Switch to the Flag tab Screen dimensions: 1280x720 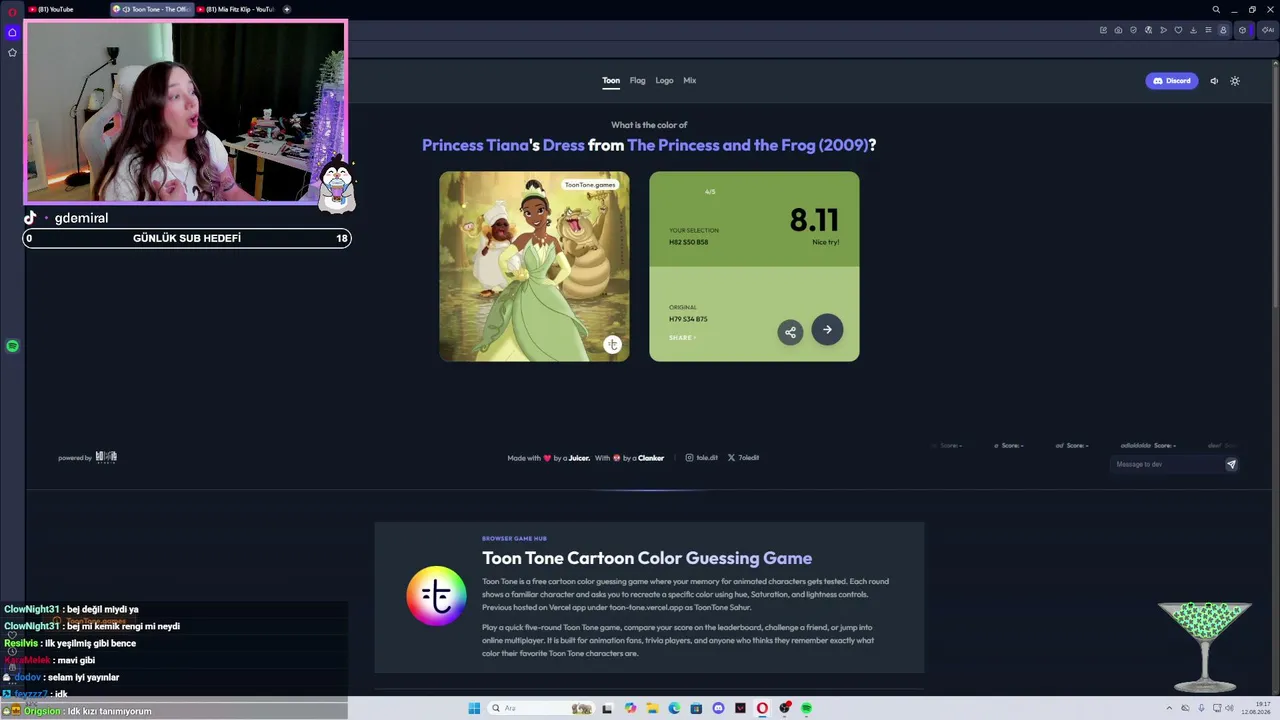point(637,80)
